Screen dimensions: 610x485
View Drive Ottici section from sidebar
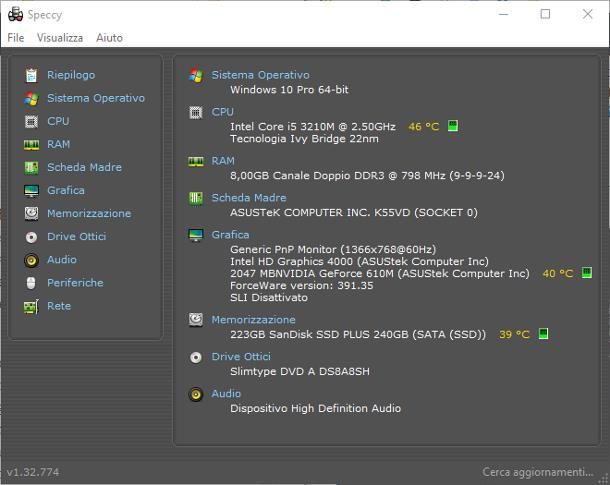(x=77, y=236)
